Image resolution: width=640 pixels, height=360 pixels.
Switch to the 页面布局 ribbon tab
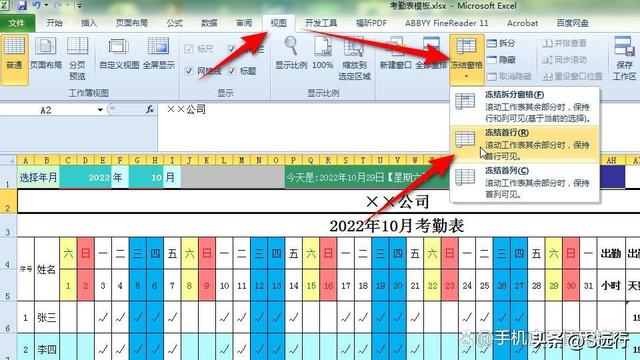click(x=131, y=23)
